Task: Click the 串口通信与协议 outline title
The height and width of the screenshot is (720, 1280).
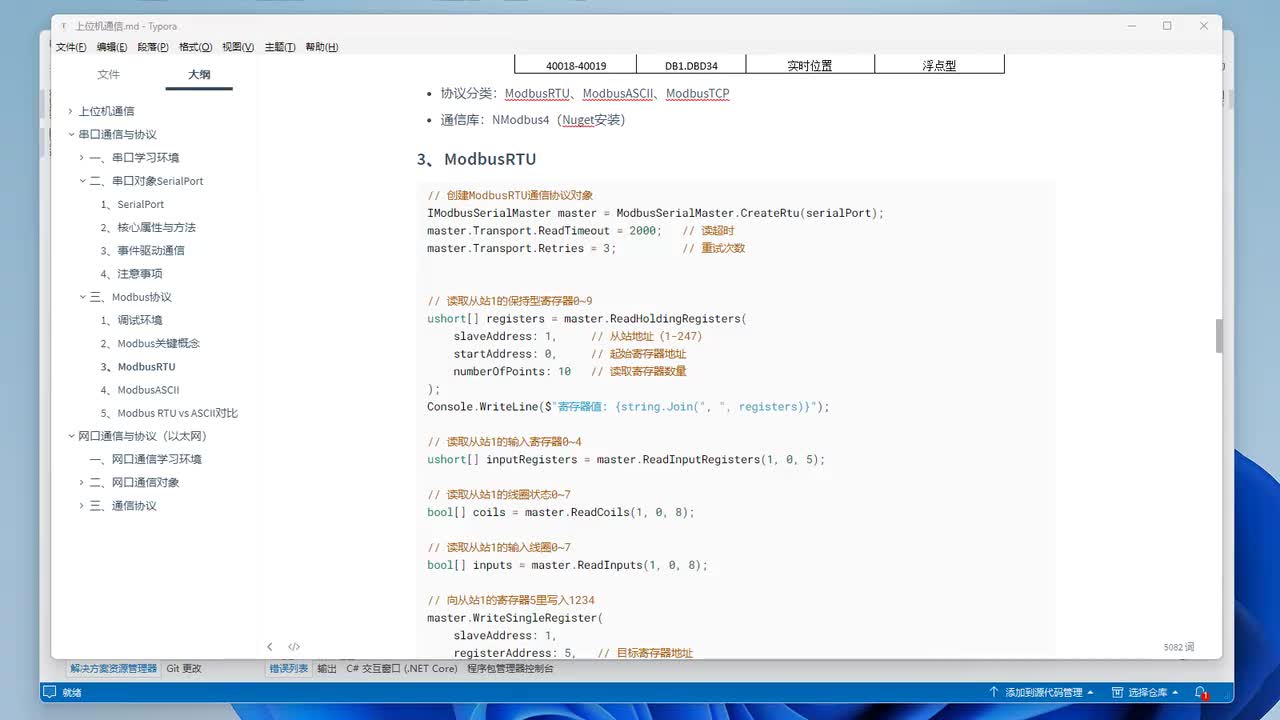Action: point(117,134)
